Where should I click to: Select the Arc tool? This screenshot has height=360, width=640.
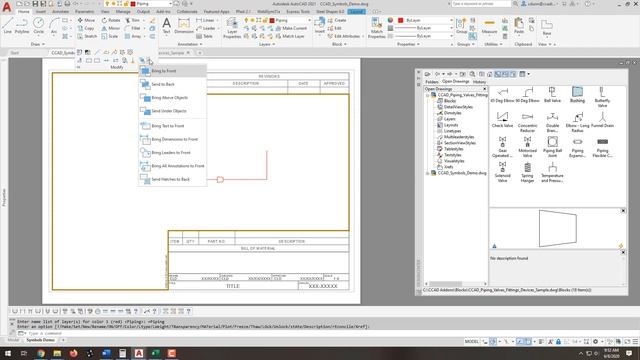point(54,25)
